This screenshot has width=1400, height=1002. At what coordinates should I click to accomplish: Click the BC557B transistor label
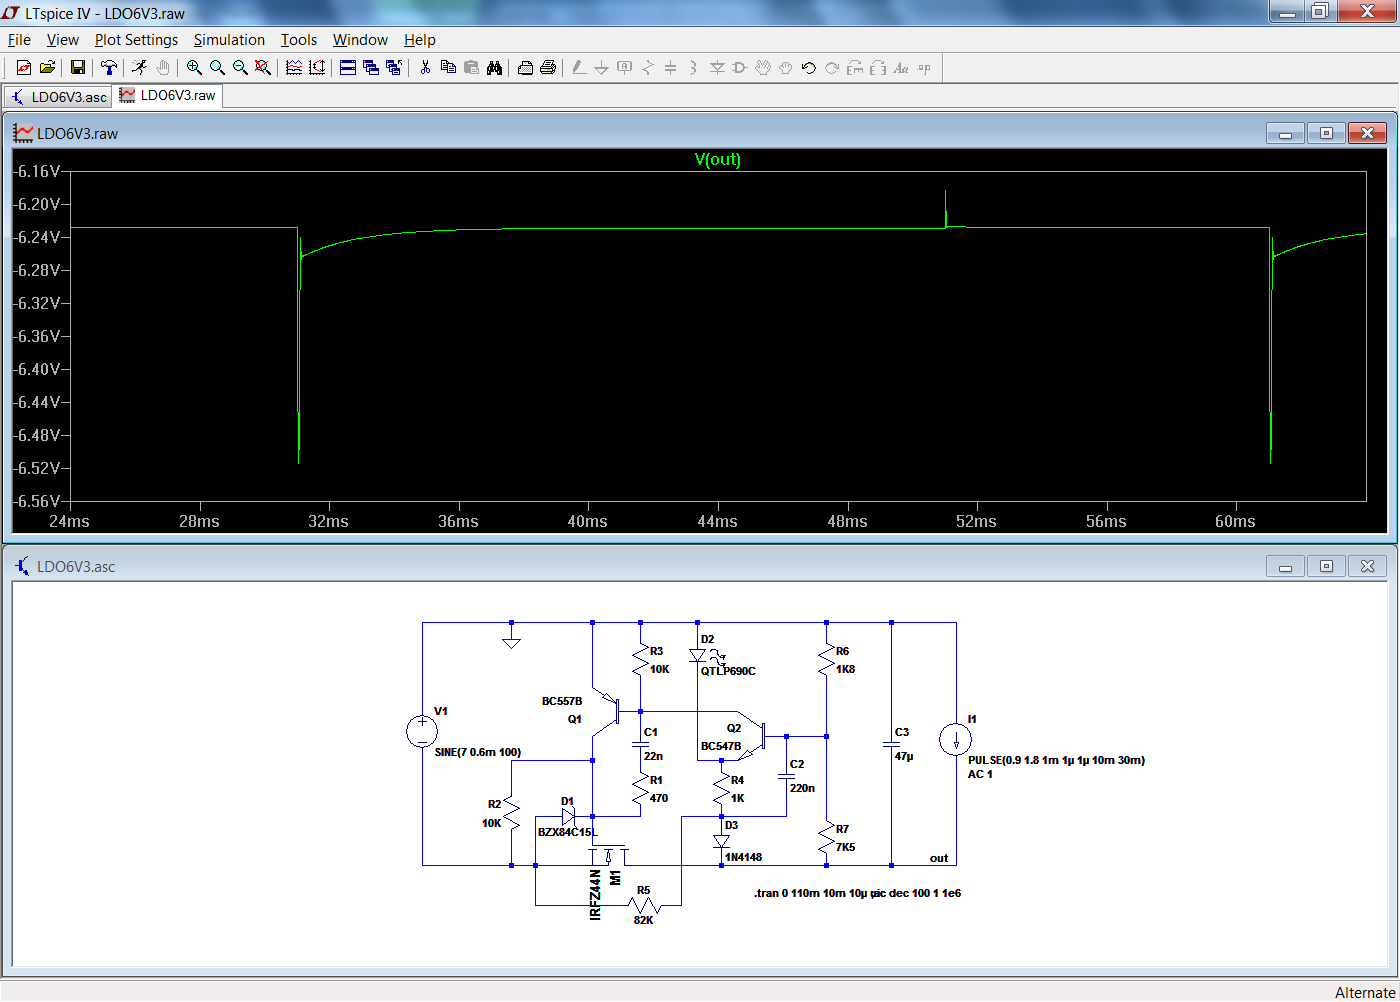tap(562, 701)
